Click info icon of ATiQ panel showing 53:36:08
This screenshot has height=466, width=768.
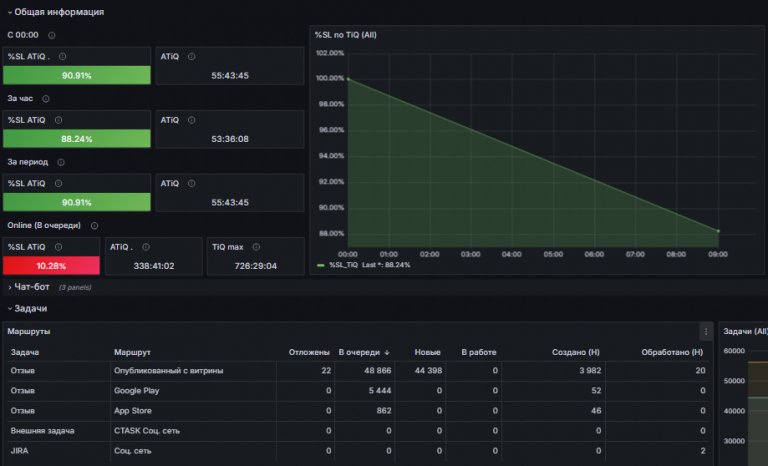point(192,120)
